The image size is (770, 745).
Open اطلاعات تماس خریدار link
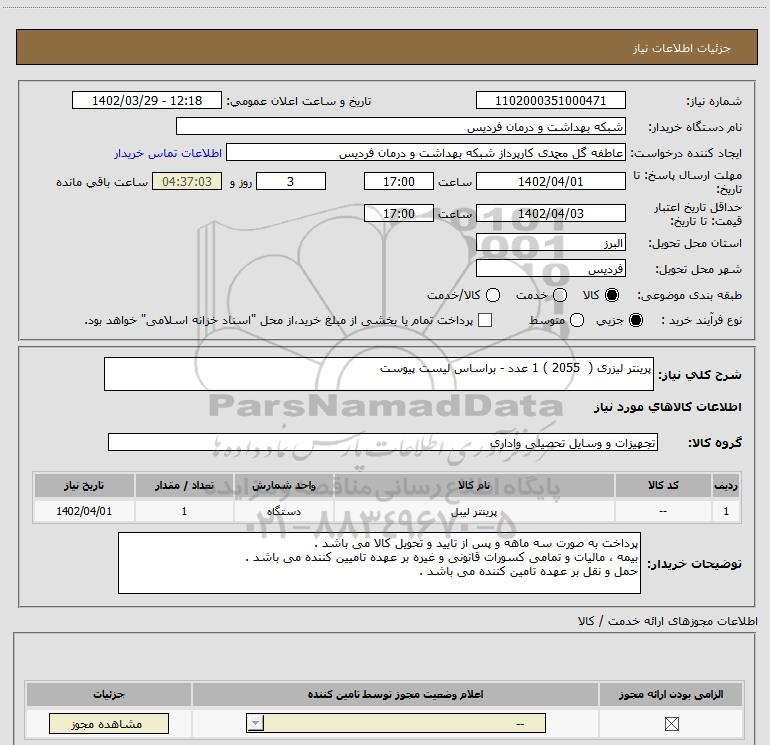pos(168,153)
